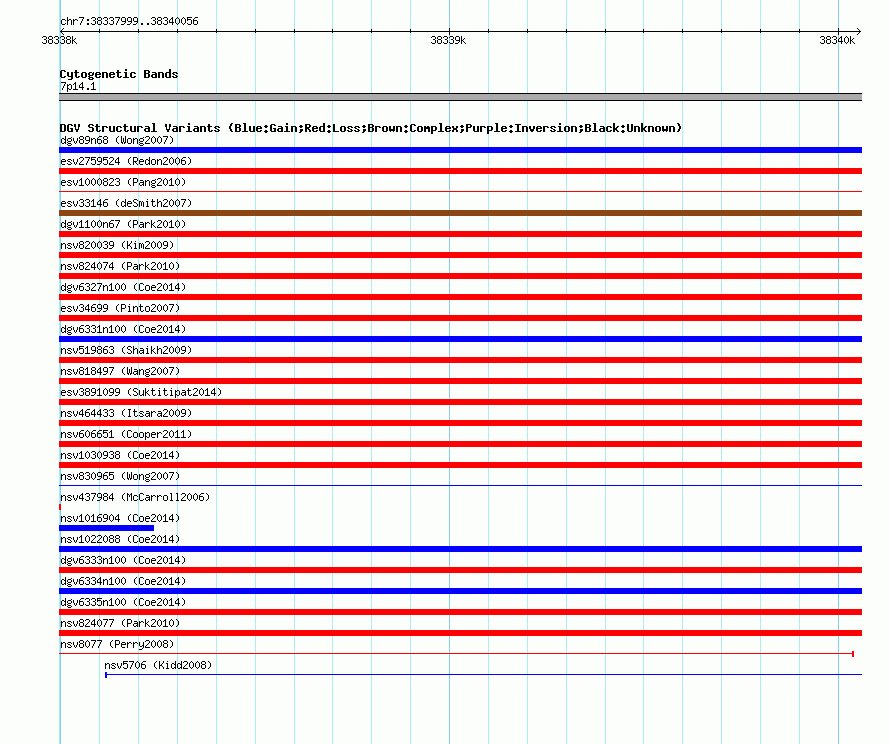Open nsv1022088 (Coe2014) label
This screenshot has width=890, height=744.
120,539
